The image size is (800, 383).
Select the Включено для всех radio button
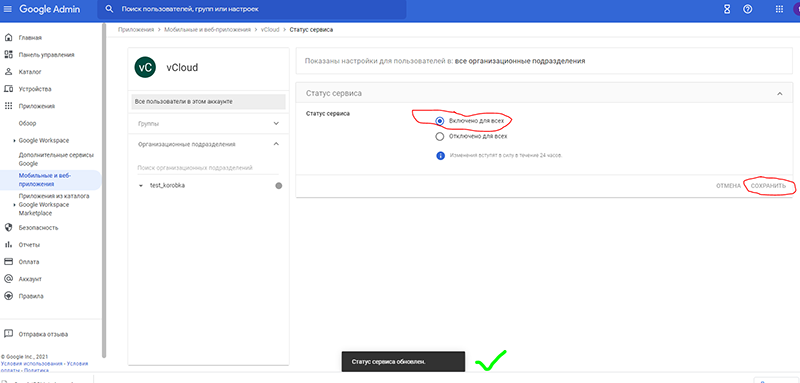click(x=440, y=121)
